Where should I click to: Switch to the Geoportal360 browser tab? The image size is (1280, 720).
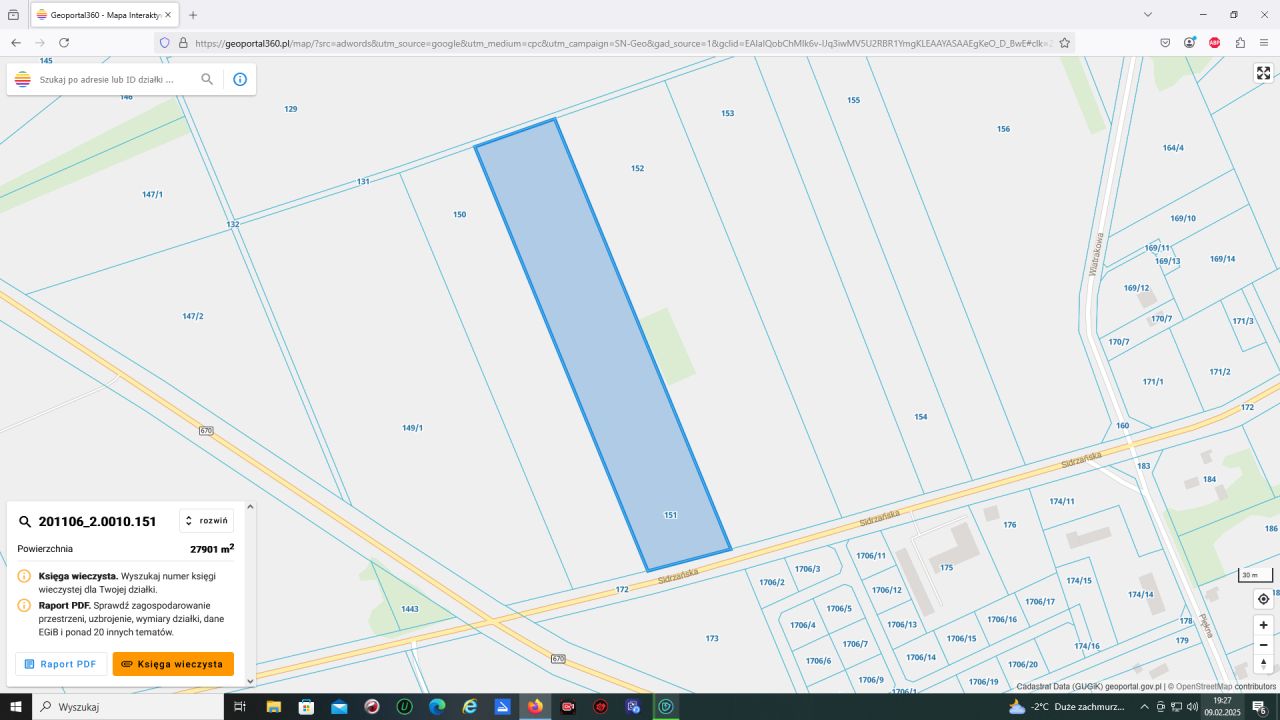pyautogui.click(x=105, y=15)
